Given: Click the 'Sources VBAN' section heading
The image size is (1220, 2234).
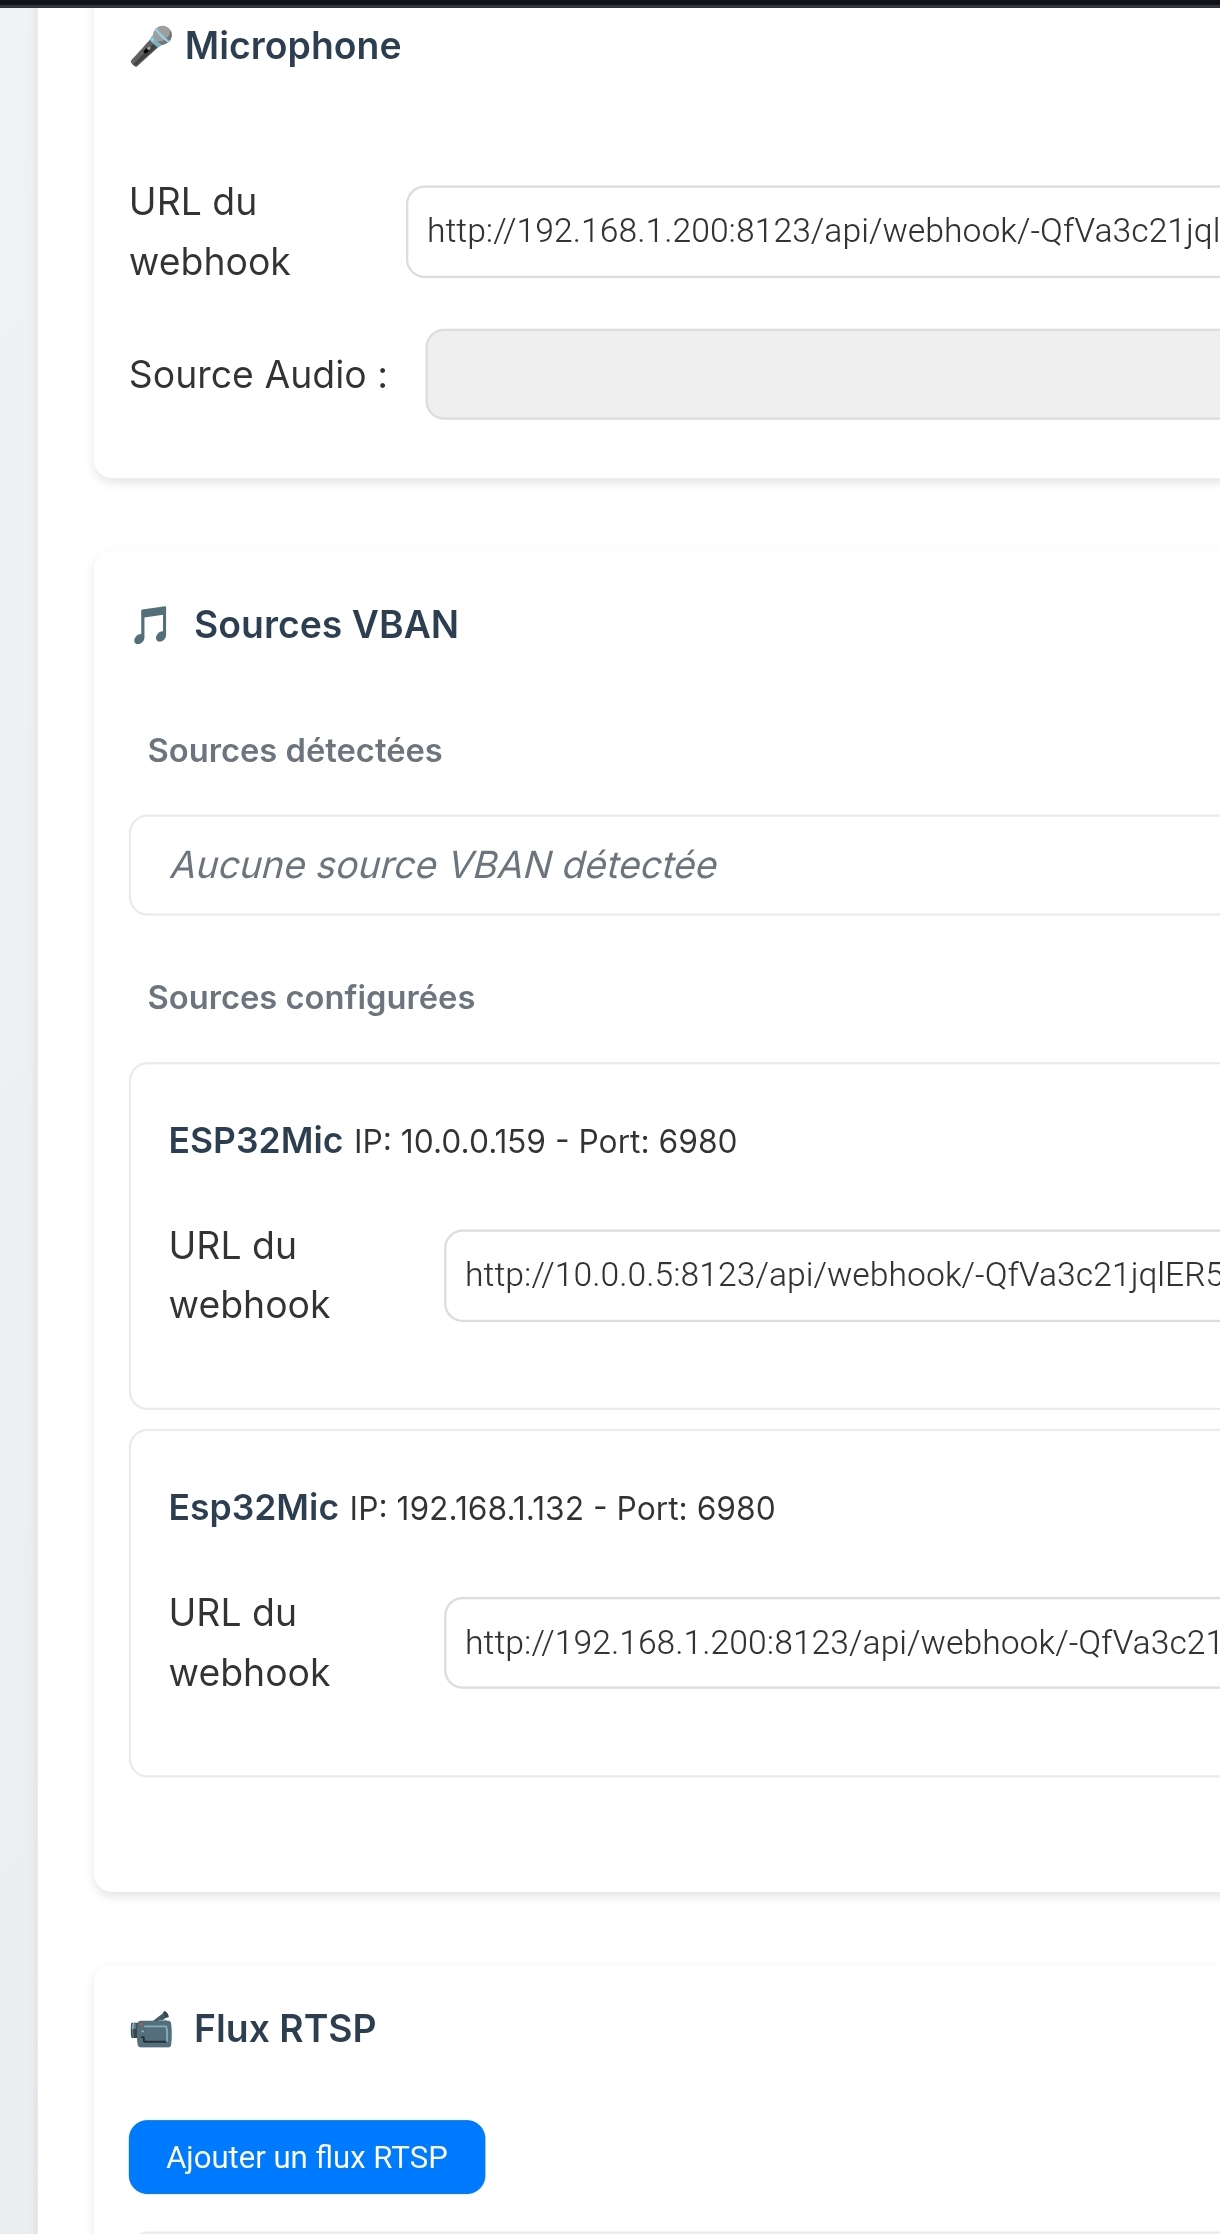Looking at the screenshot, I should pos(326,625).
